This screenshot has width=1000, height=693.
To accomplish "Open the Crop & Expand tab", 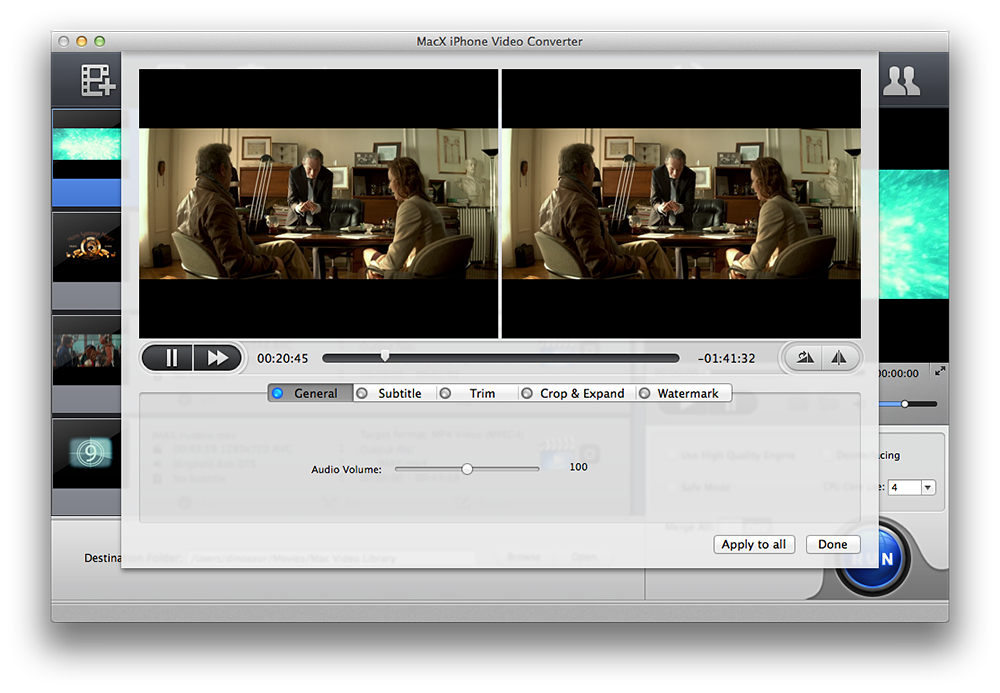I will tap(577, 393).
